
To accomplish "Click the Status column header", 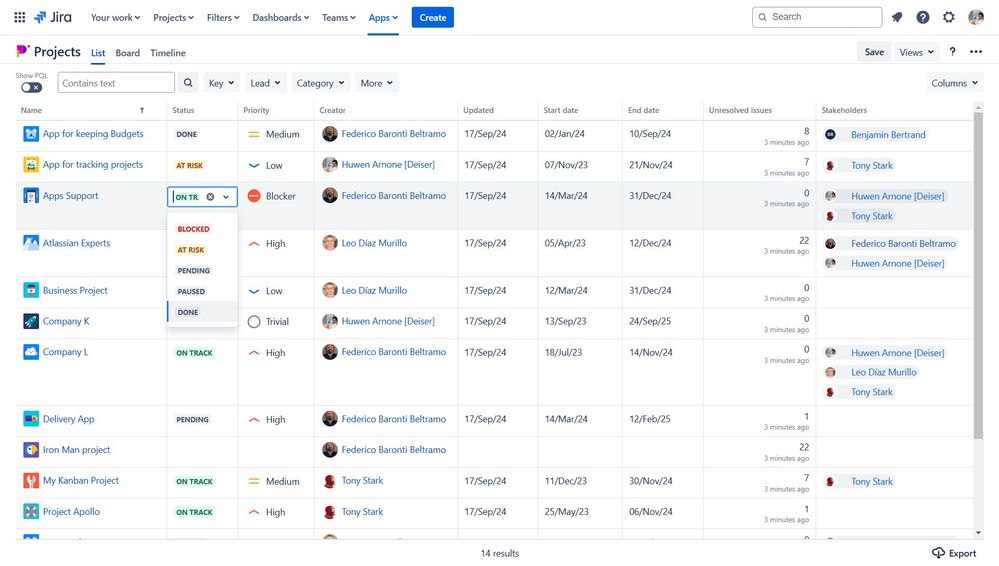I will tap(183, 110).
